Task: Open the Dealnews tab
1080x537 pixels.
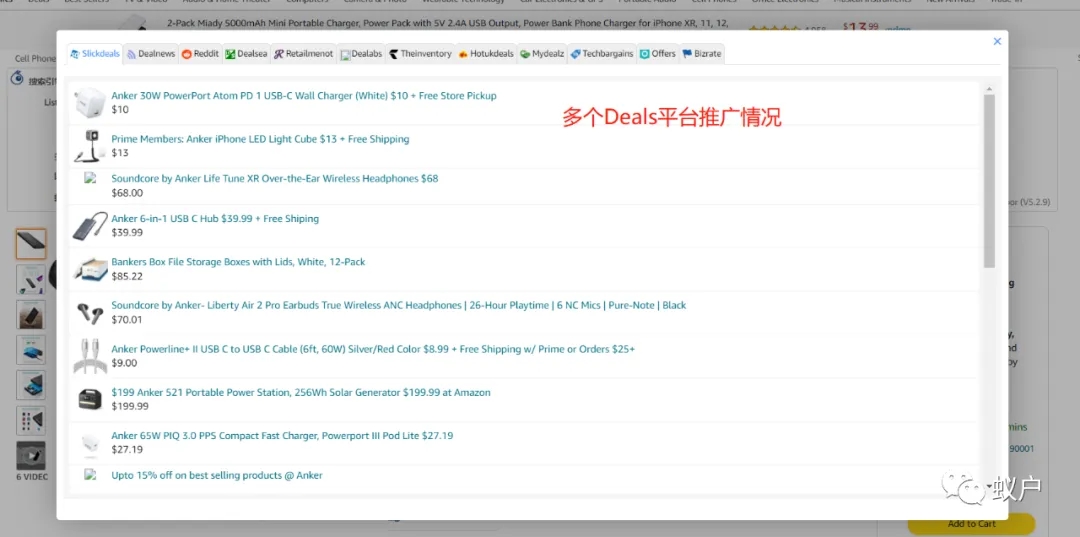Action: [x=151, y=54]
